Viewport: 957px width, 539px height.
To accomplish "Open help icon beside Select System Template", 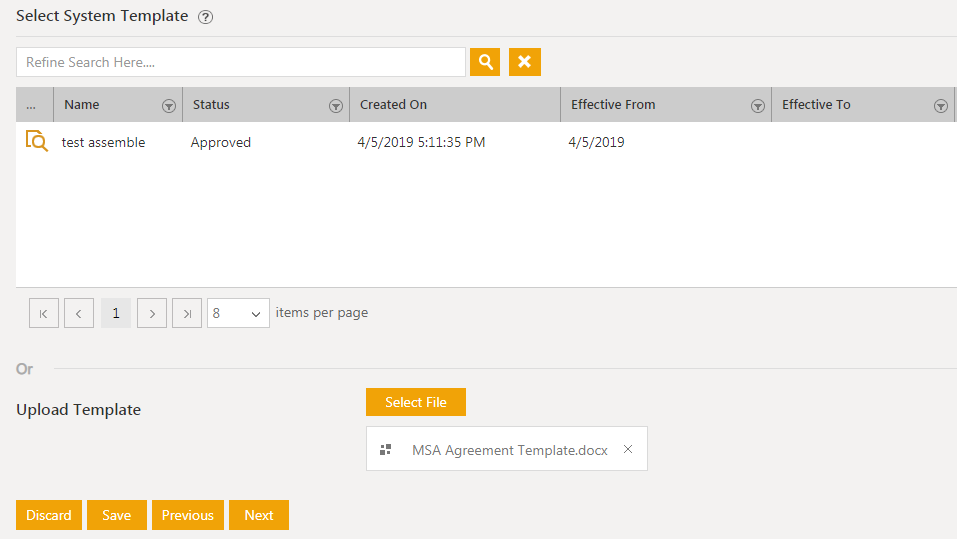I will pyautogui.click(x=205, y=17).
